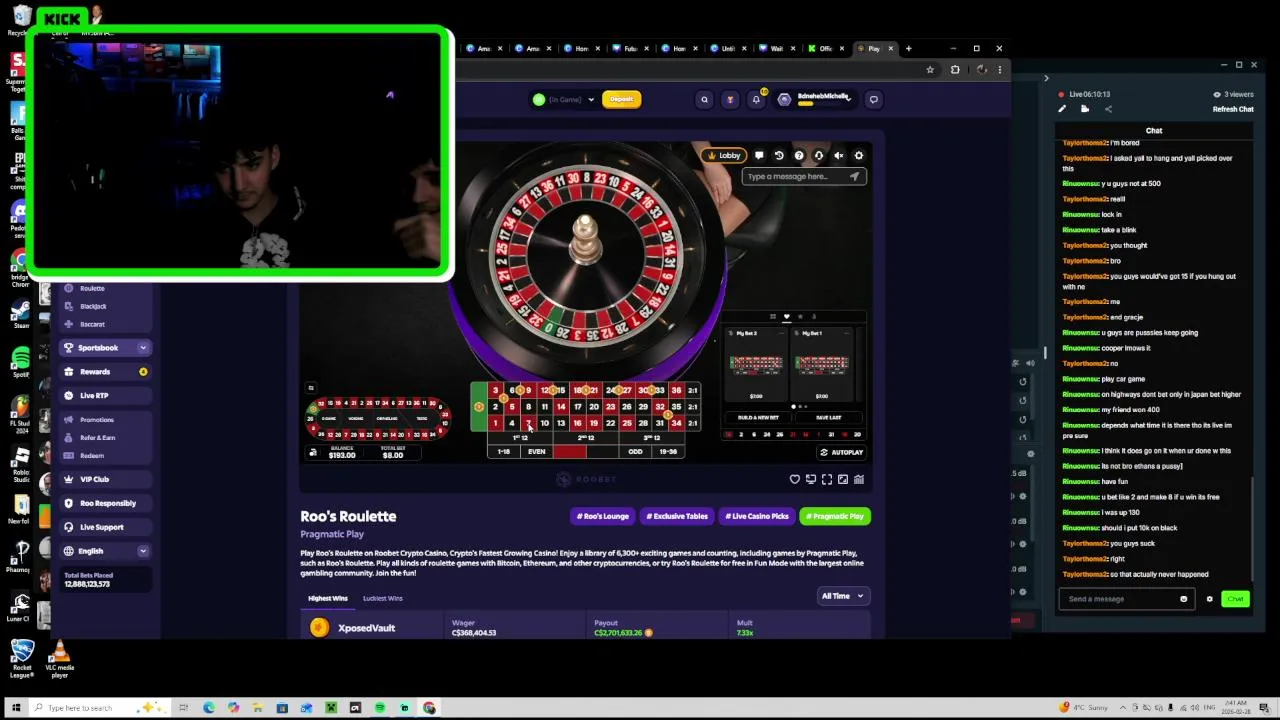Image resolution: width=1280 pixels, height=720 pixels.
Task: Open the # Exclusive Tables tag
Action: (x=677, y=516)
